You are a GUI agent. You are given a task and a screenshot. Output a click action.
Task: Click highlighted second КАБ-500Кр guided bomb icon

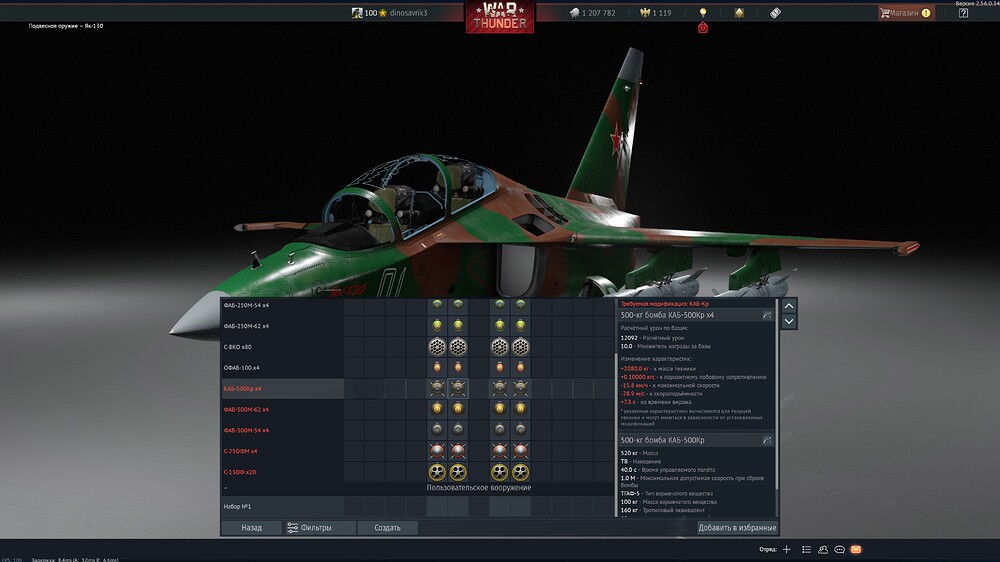[x=458, y=388]
